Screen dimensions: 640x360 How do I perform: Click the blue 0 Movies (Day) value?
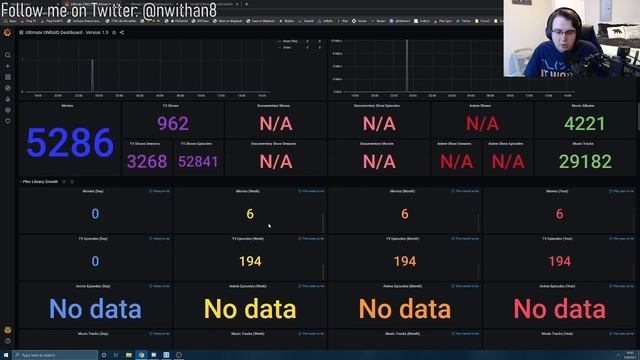tap(95, 214)
